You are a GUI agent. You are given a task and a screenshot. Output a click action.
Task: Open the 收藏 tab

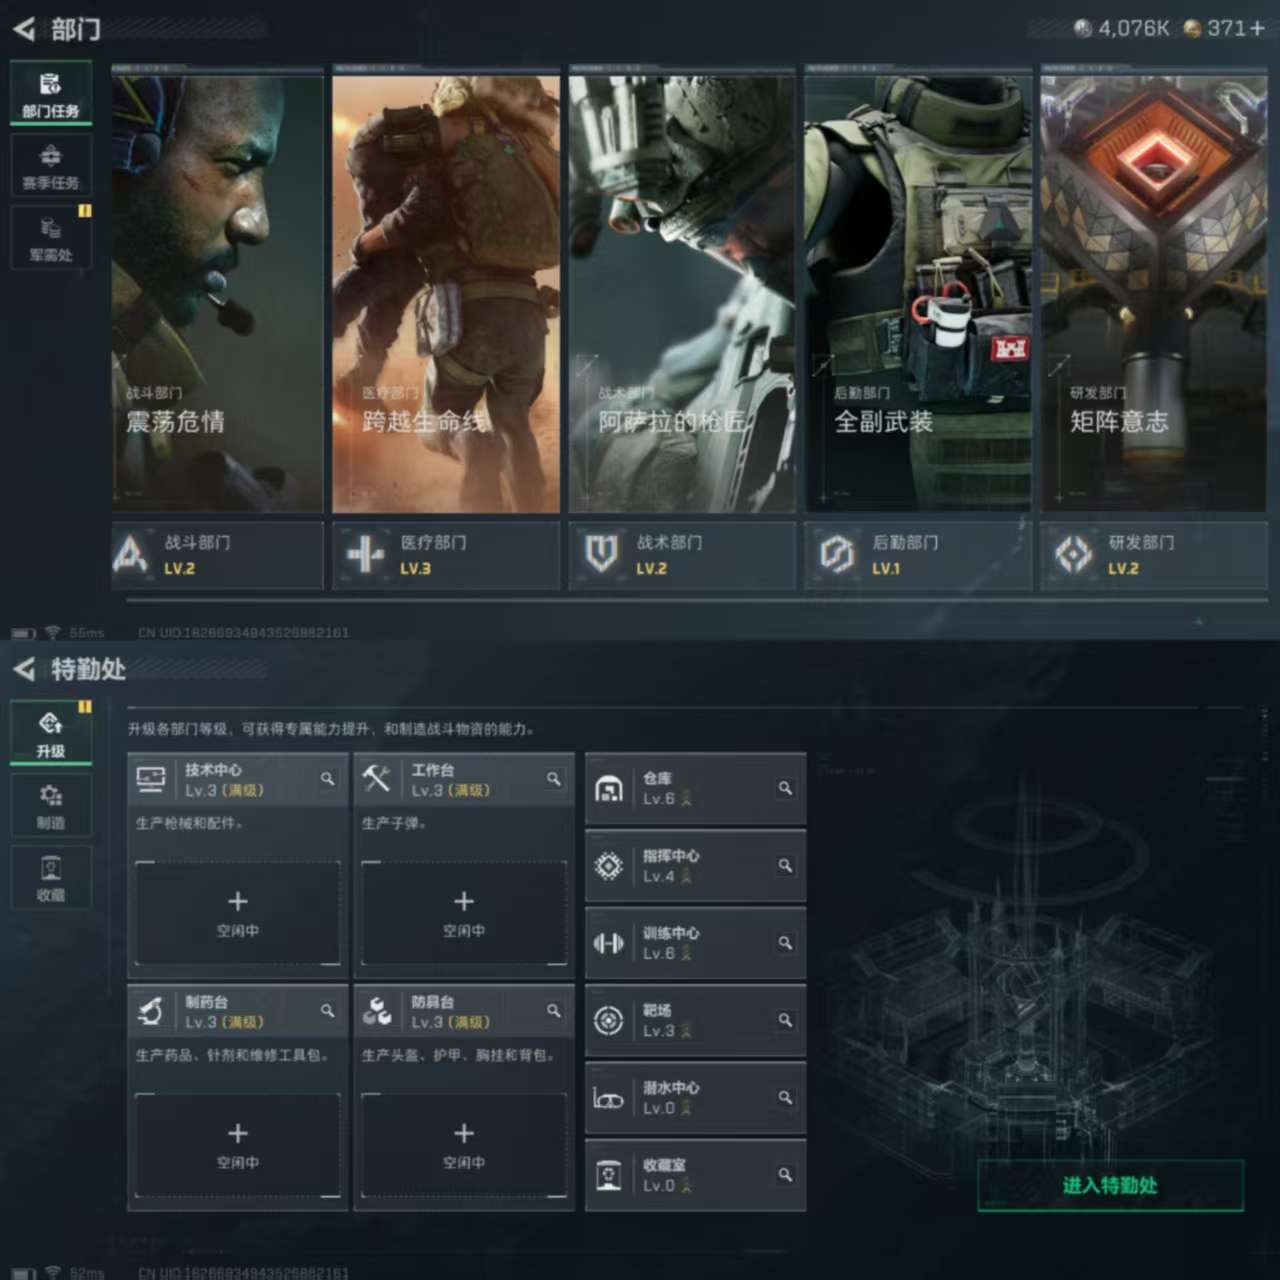51,878
